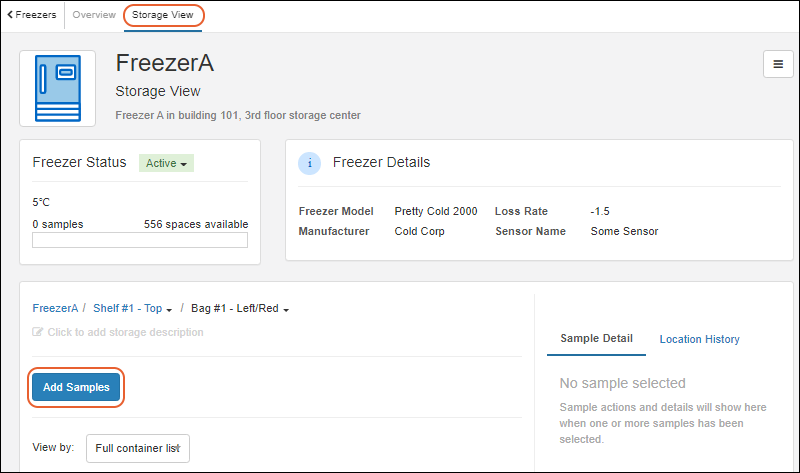
Task: Click to add storage description text
Action: click(125, 332)
